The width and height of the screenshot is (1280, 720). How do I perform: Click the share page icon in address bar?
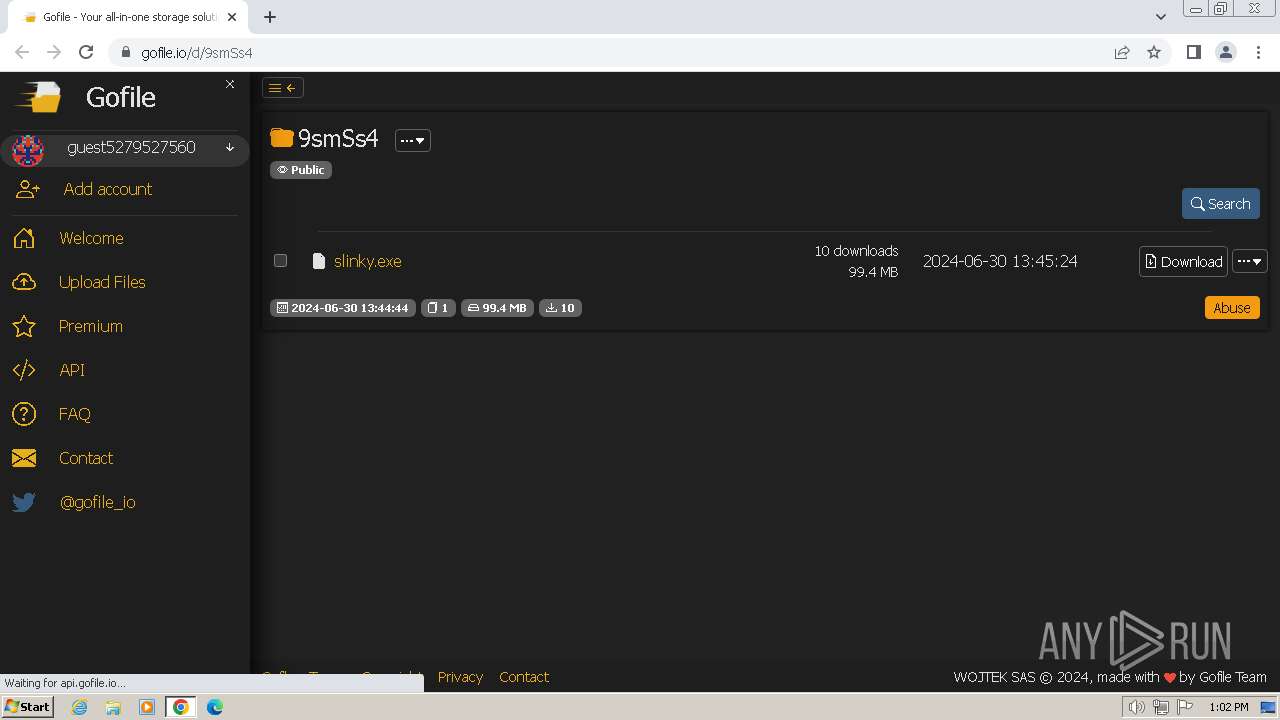[1122, 53]
